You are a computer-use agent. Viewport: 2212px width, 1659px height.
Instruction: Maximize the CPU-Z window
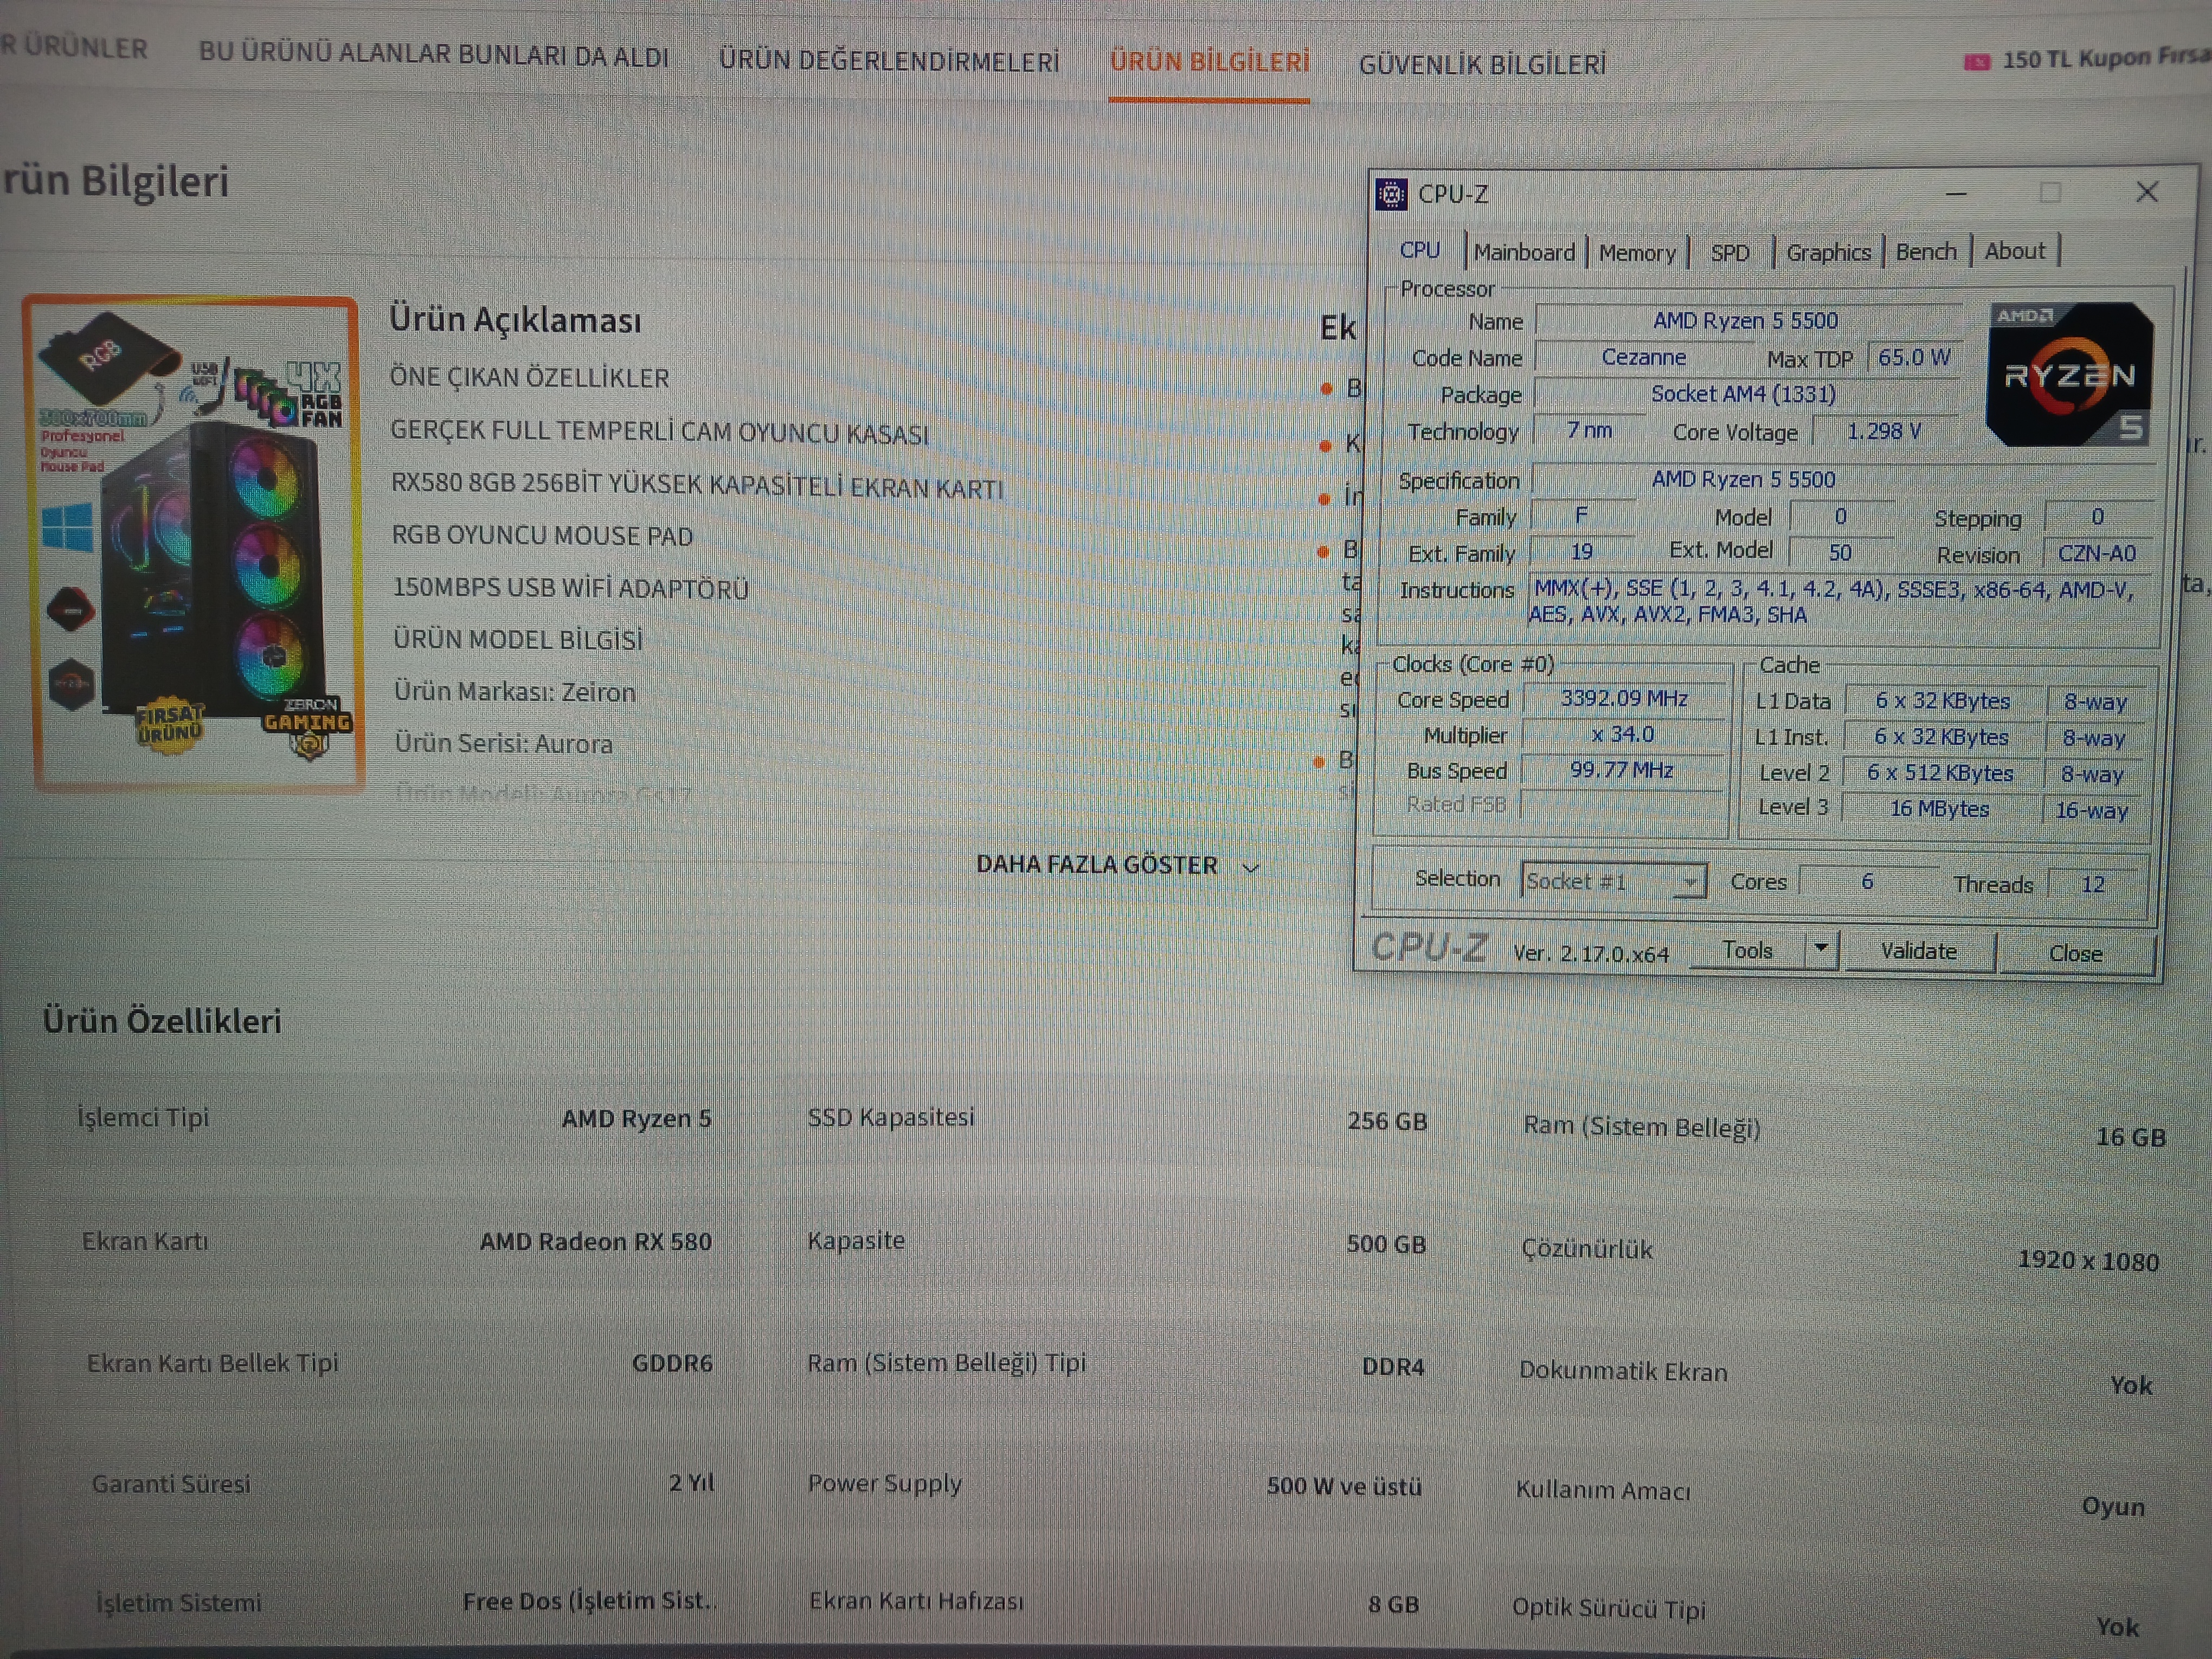click(x=2050, y=192)
